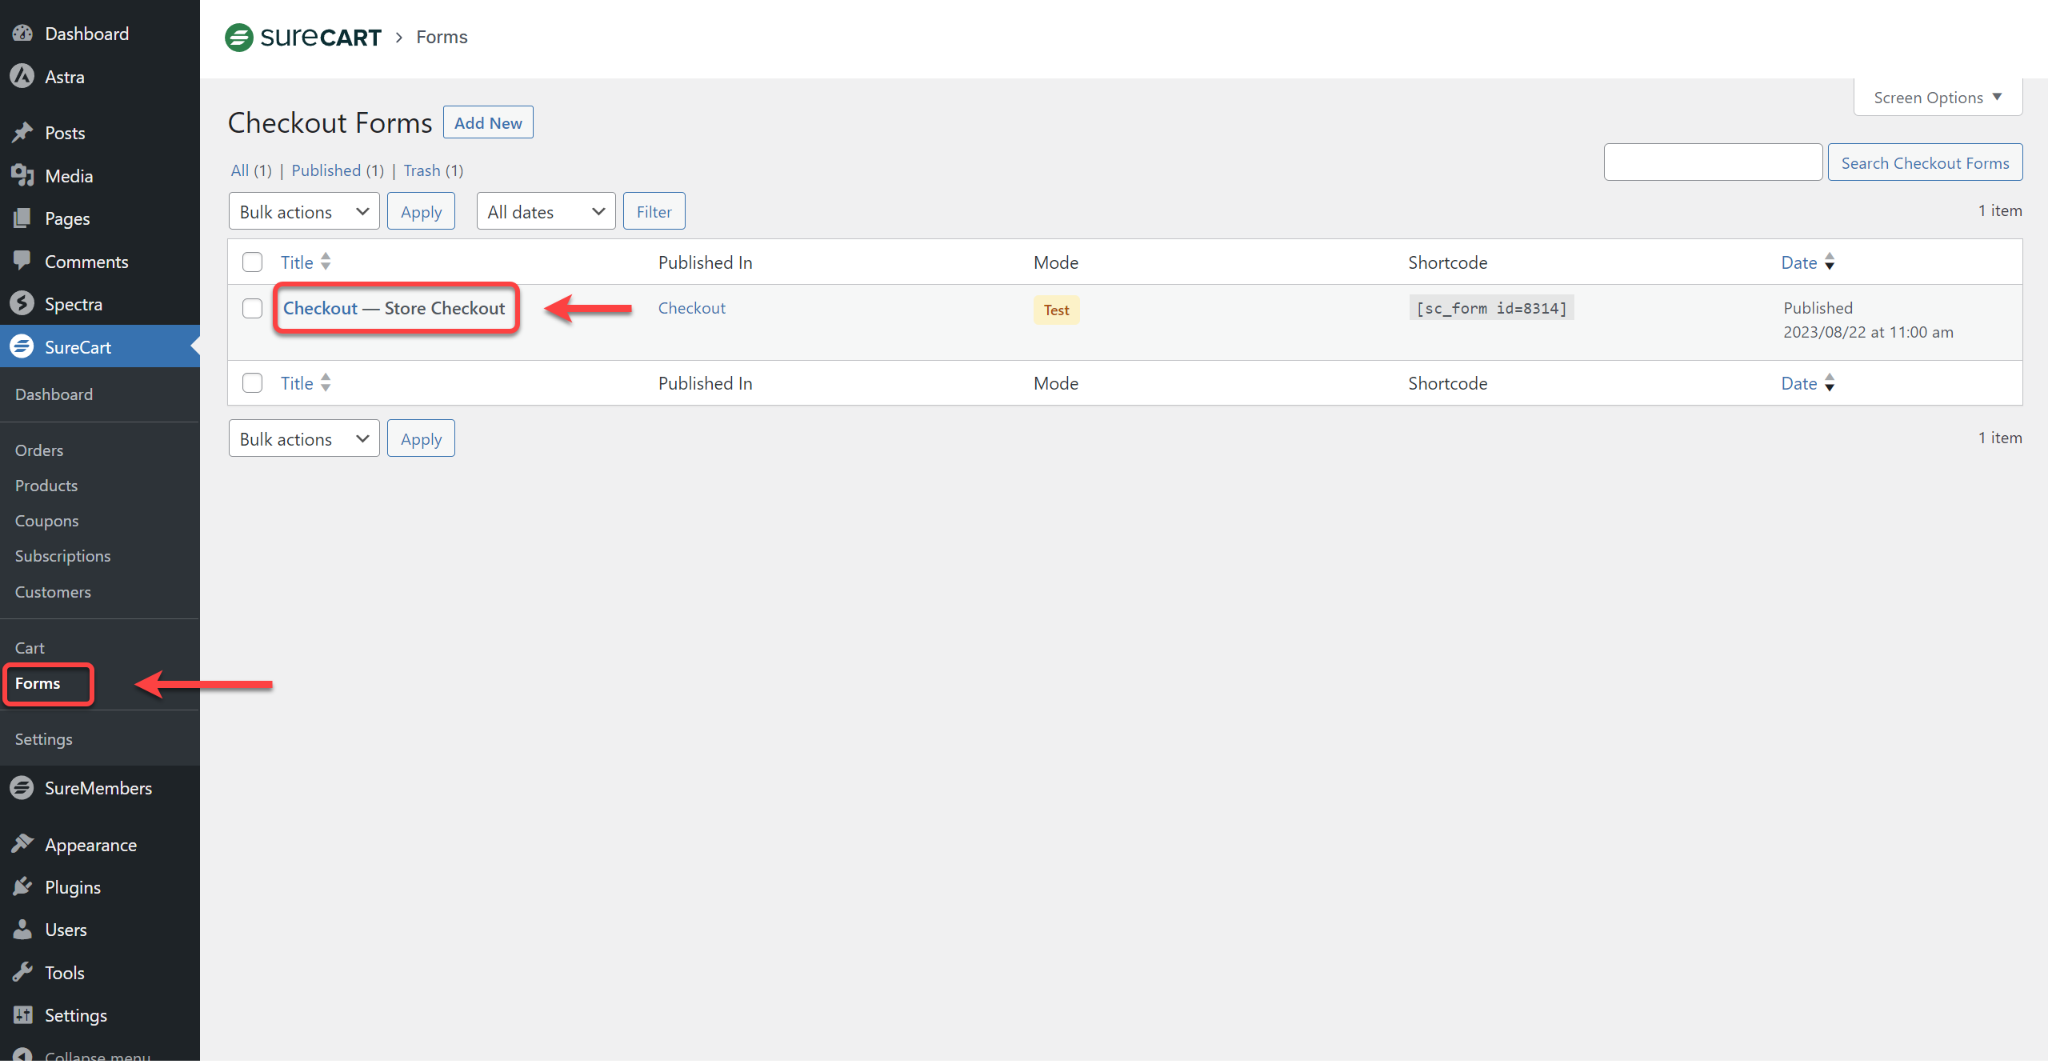This screenshot has height=1061, width=2048.
Task: Open the Bulk actions dropdown
Action: pyautogui.click(x=303, y=211)
